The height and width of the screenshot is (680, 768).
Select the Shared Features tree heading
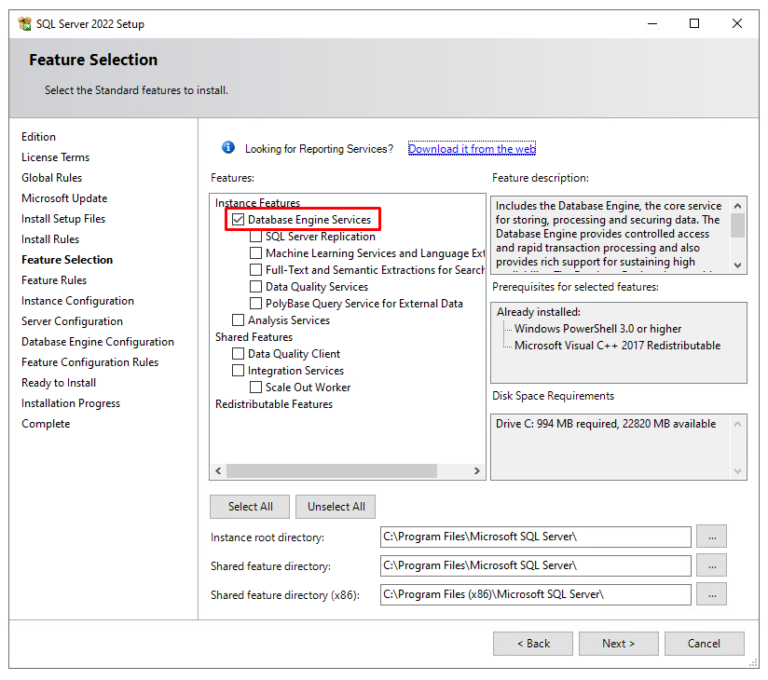[x=254, y=337]
